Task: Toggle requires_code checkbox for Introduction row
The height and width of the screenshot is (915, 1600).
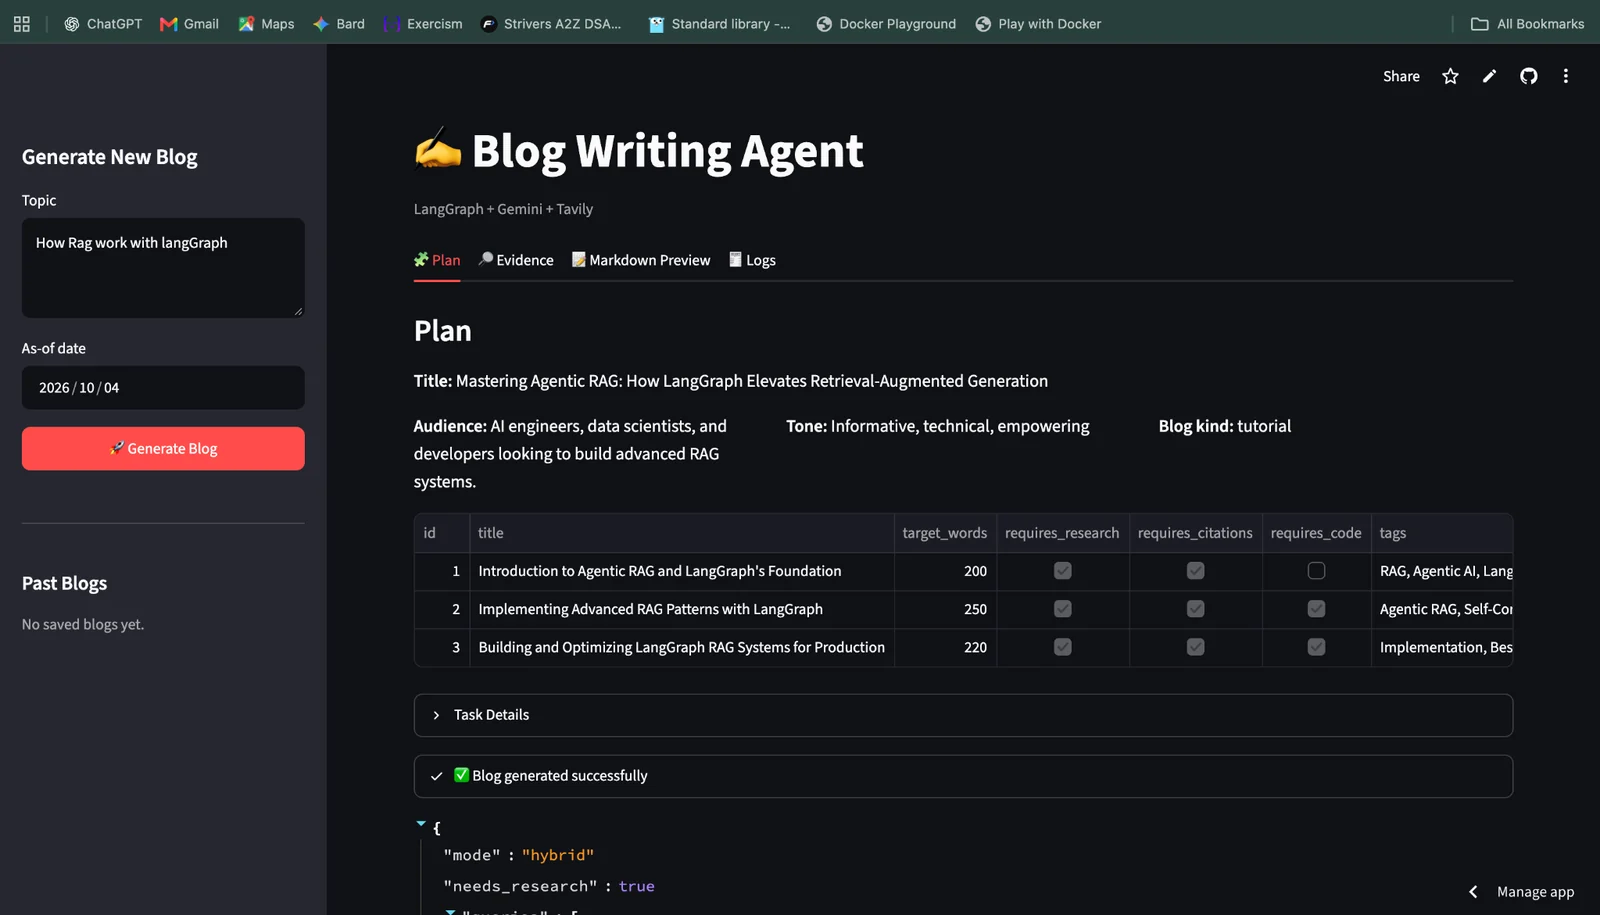Action: click(1316, 571)
